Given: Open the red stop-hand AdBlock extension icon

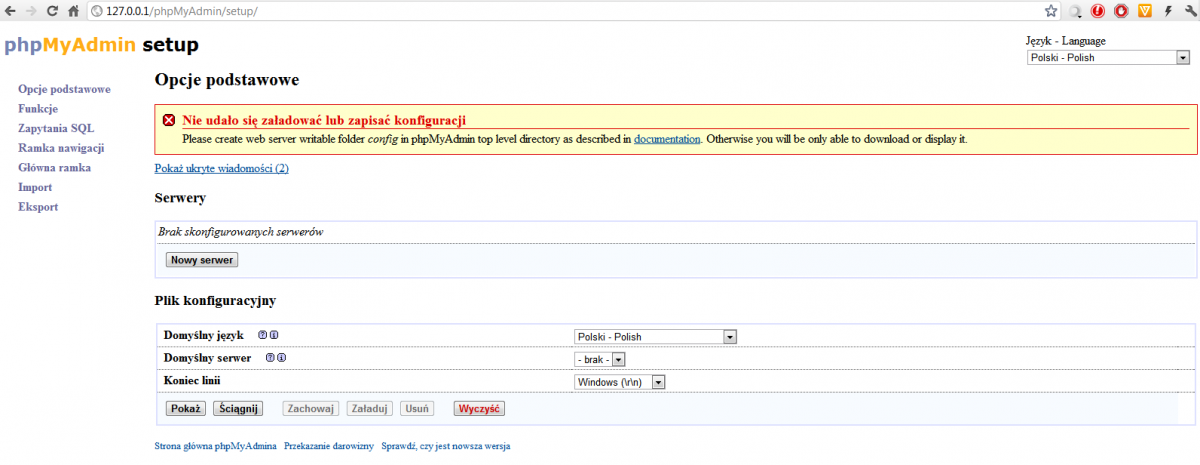Looking at the screenshot, I should pos(1122,11).
